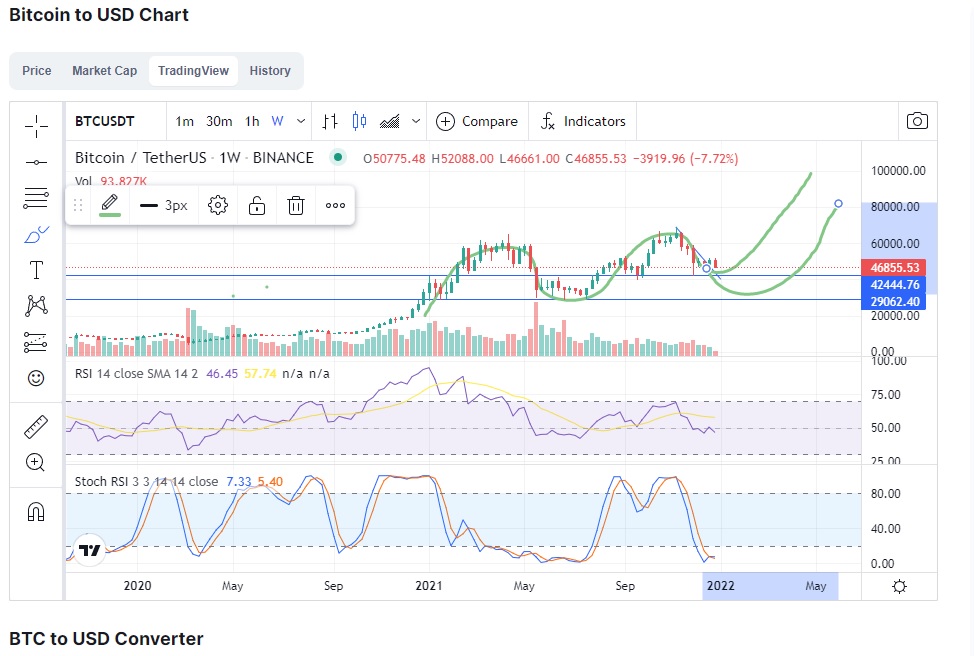Expand the chart style dropdown arrow
The height and width of the screenshot is (656, 974).
(416, 121)
